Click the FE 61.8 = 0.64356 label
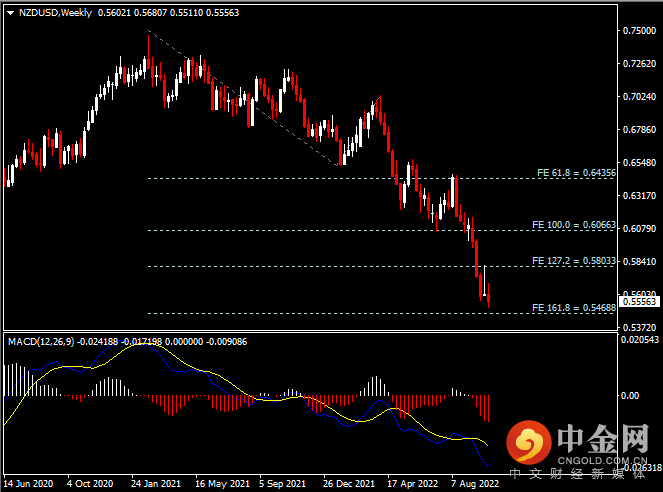The height and width of the screenshot is (492, 663). tap(576, 173)
